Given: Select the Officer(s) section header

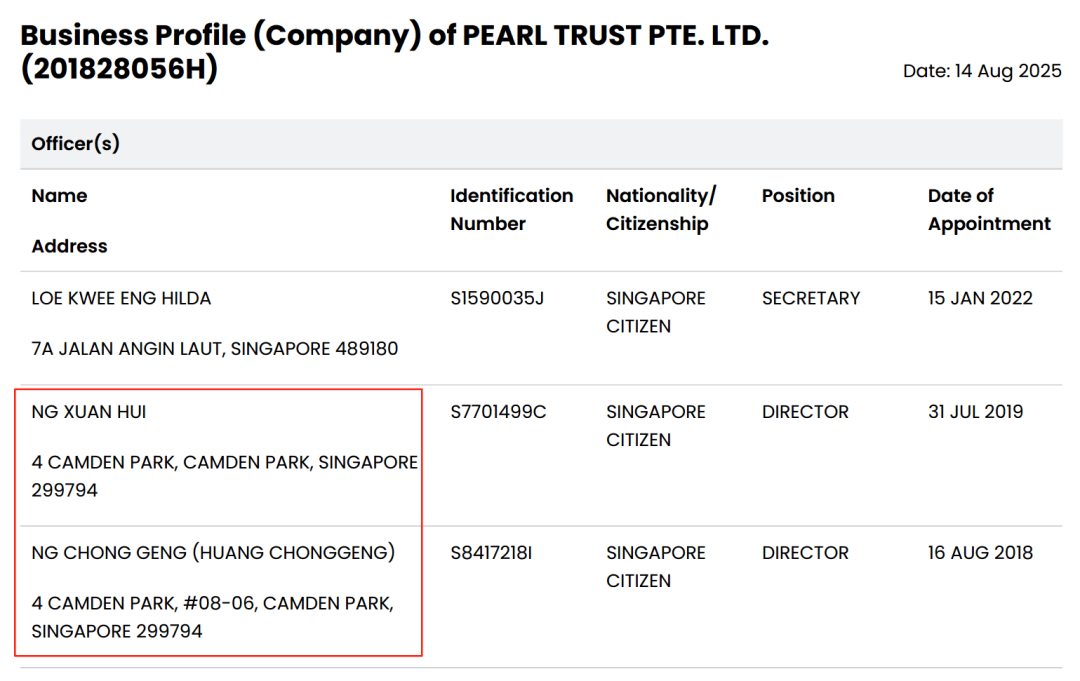Looking at the screenshot, I should [x=76, y=144].
